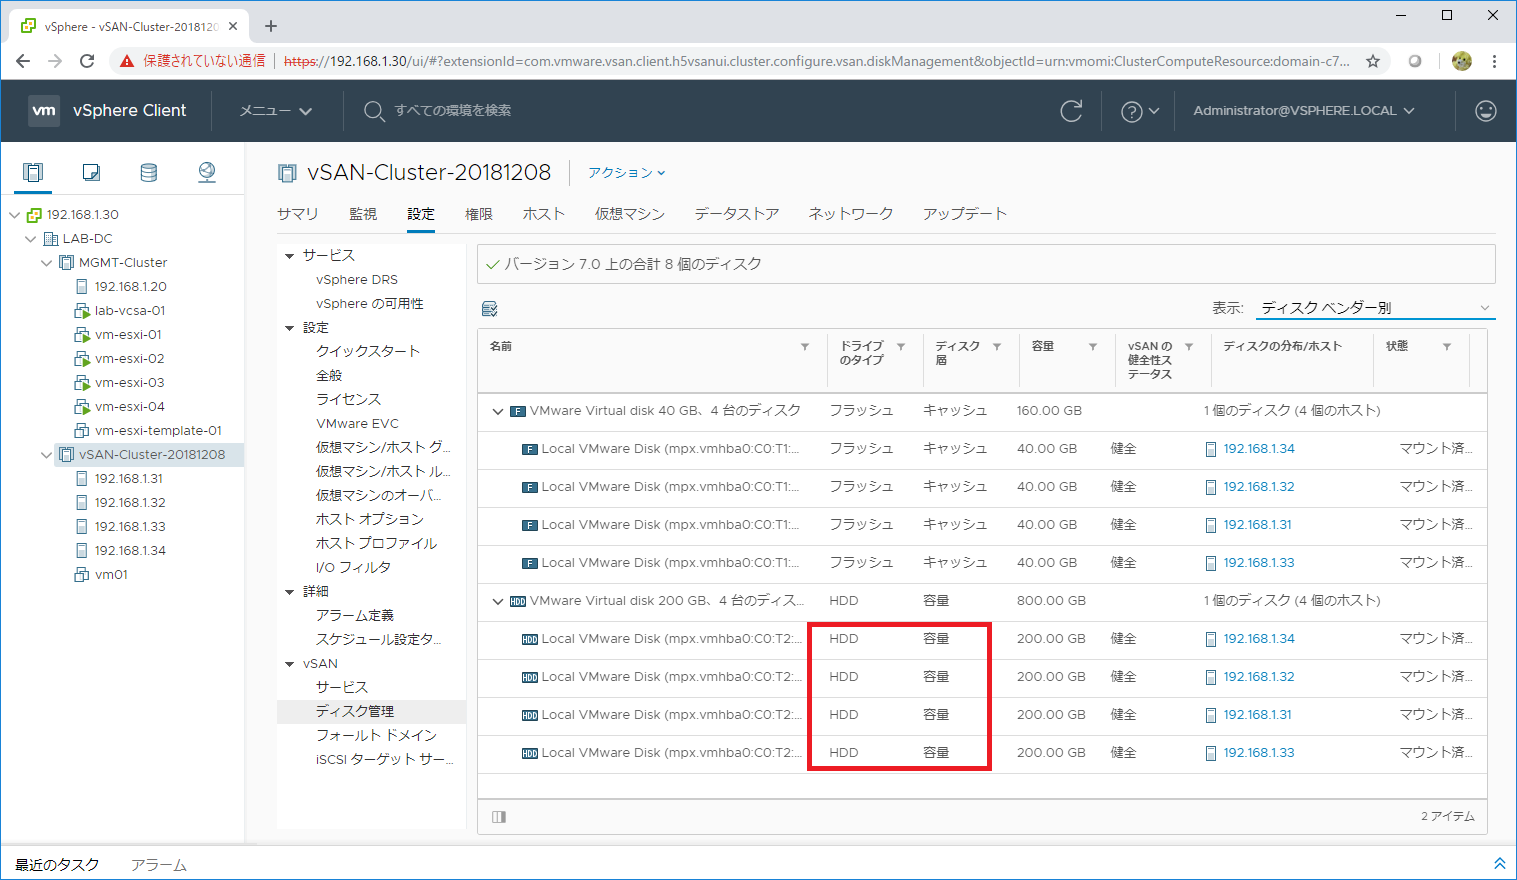Image resolution: width=1517 pixels, height=880 pixels.
Task: Expand the bottom tasks panel chevron
Action: [1499, 864]
